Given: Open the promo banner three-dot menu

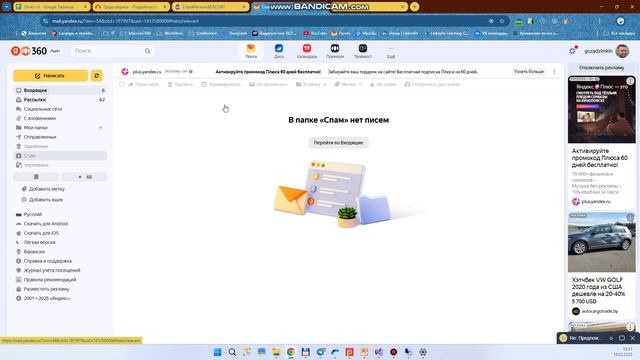Looking at the screenshot, I should click(554, 71).
